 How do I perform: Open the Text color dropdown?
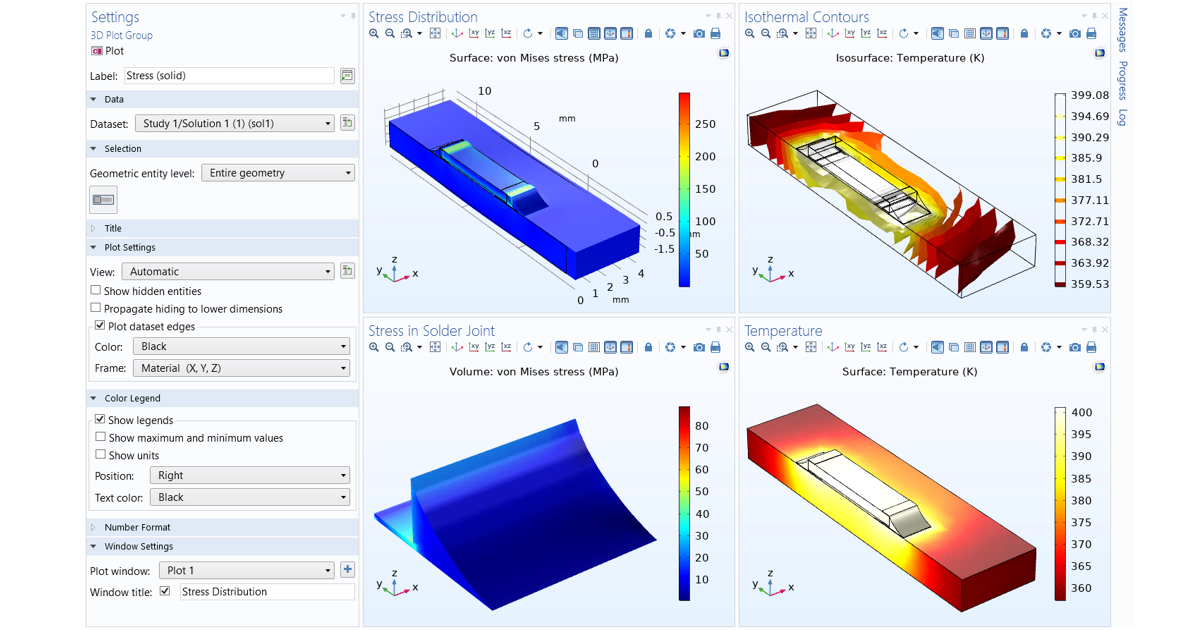[x=250, y=497]
